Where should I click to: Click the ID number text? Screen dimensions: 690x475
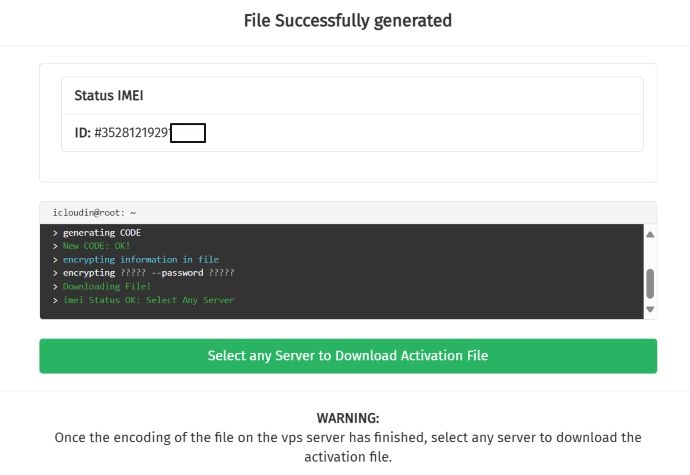tap(132, 132)
